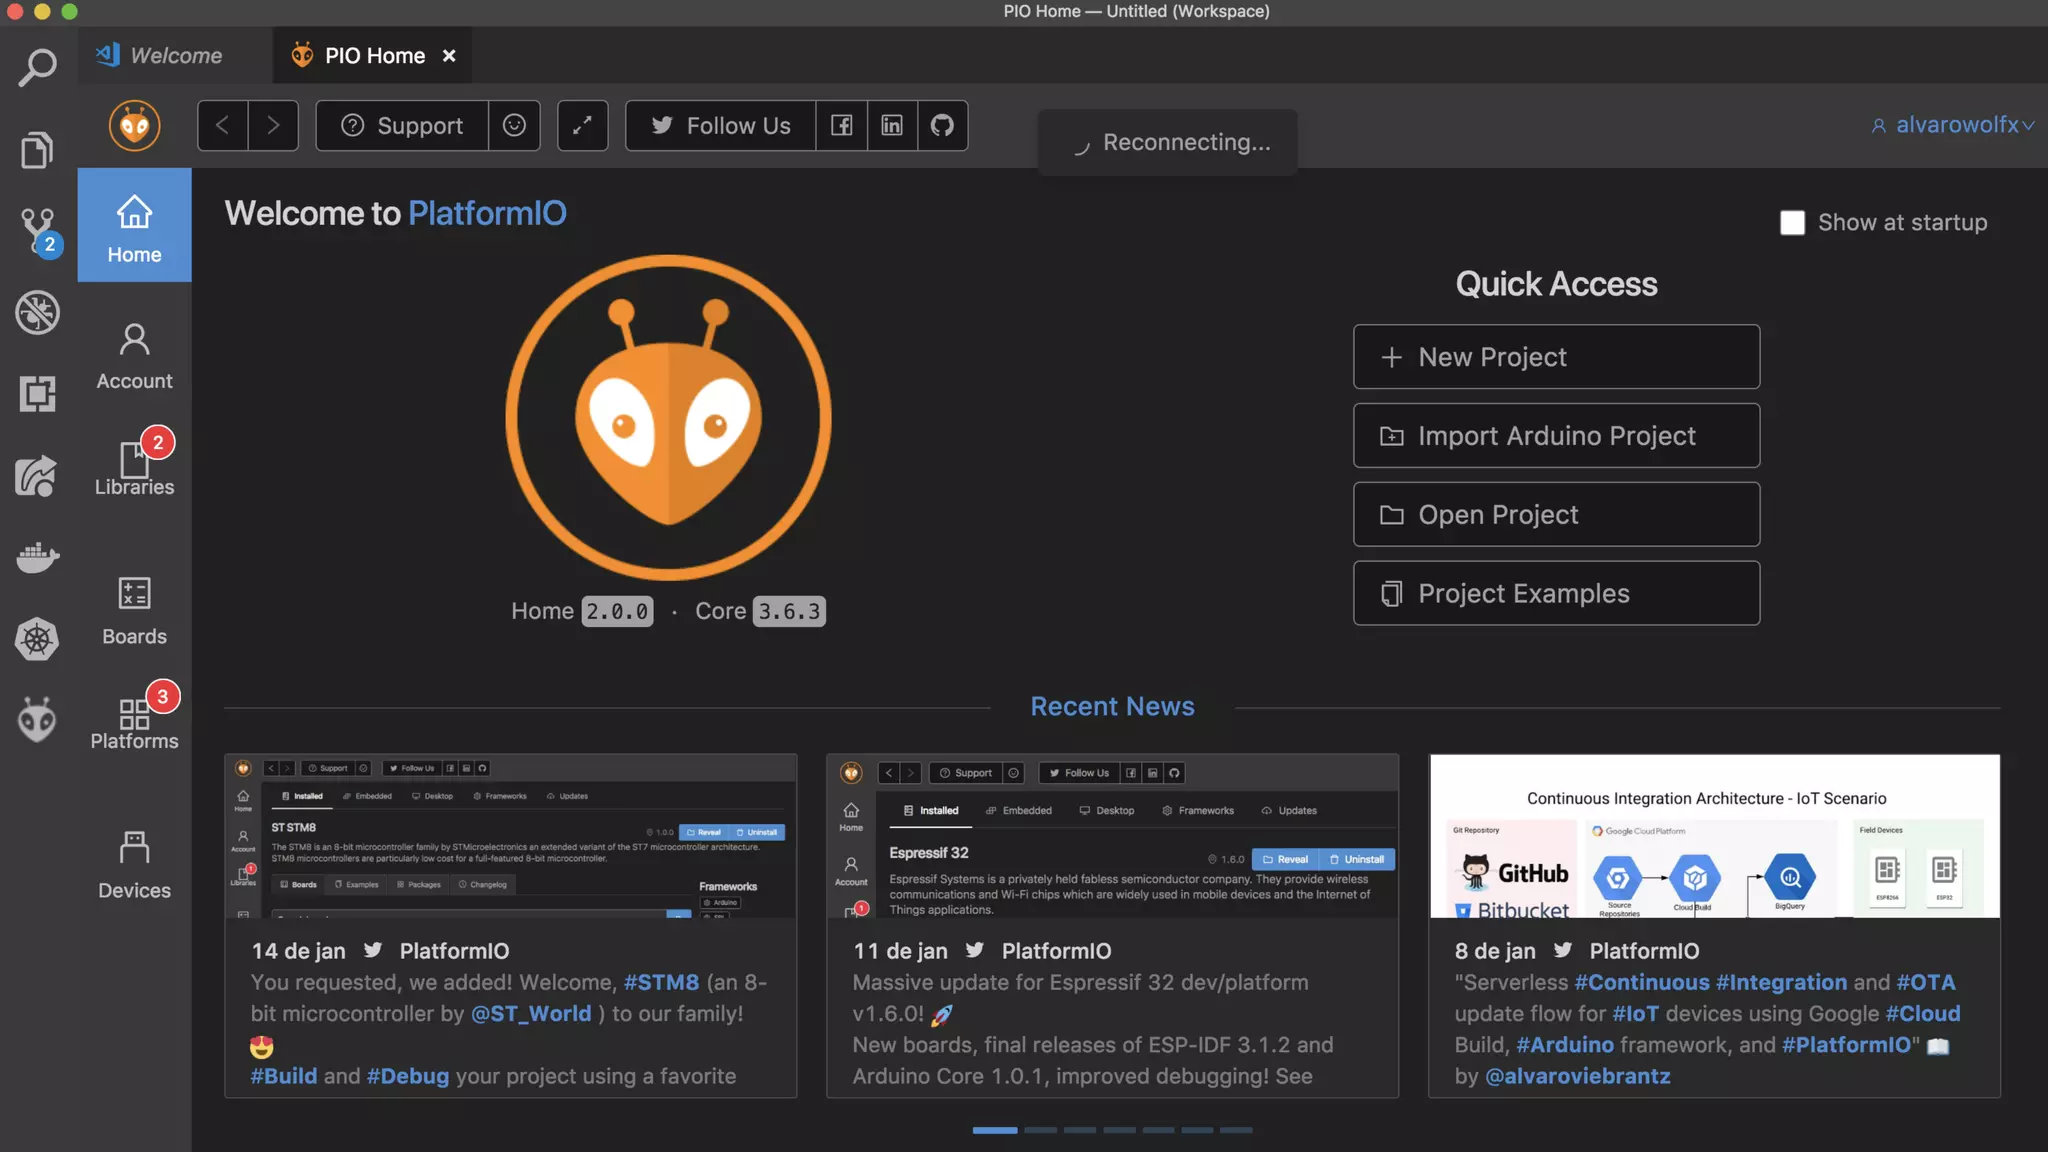Open PlatformIO alien icon in activity bar
2048x1152 pixels.
pos(38,719)
